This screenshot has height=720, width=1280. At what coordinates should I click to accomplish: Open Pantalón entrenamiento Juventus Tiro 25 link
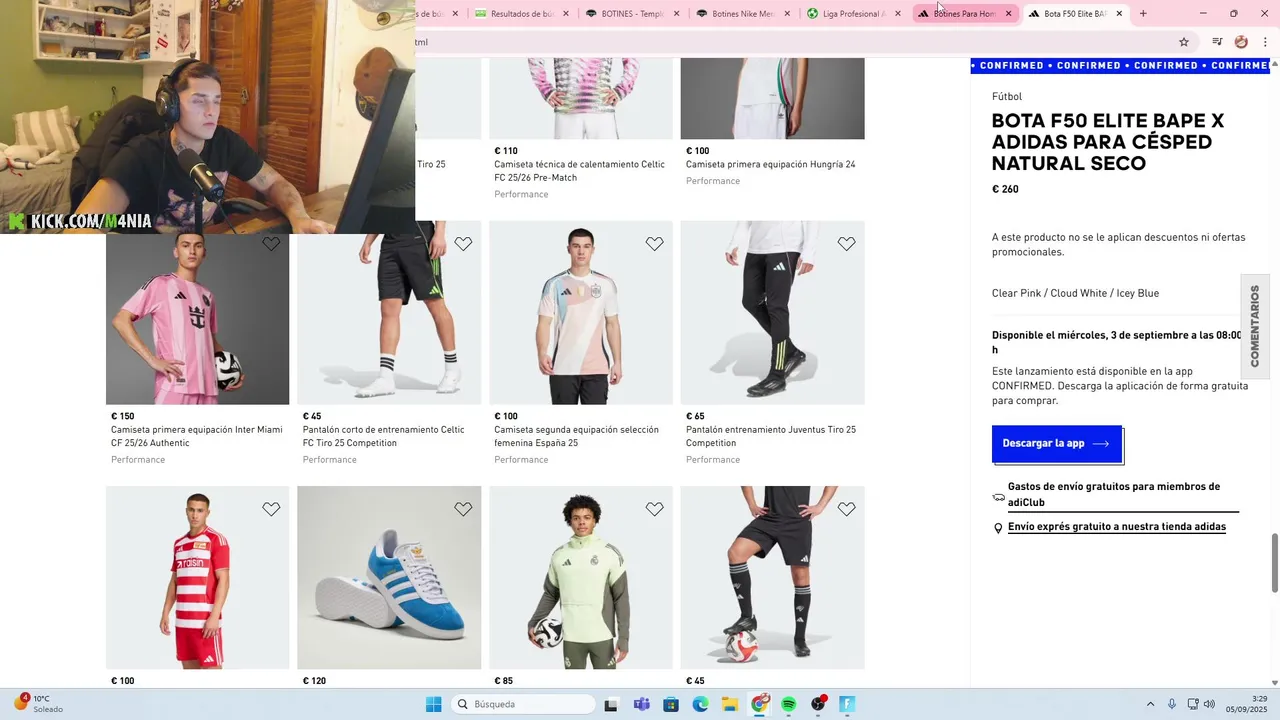(x=771, y=436)
